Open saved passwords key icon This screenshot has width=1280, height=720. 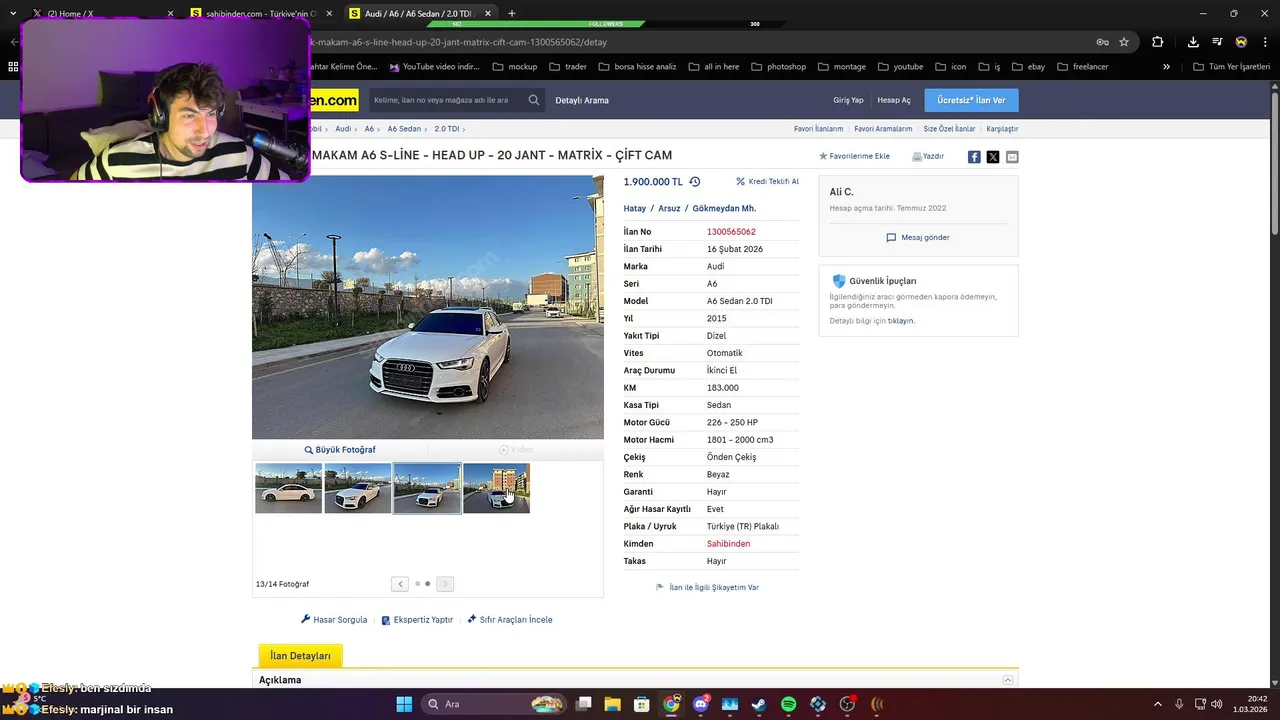(1102, 42)
